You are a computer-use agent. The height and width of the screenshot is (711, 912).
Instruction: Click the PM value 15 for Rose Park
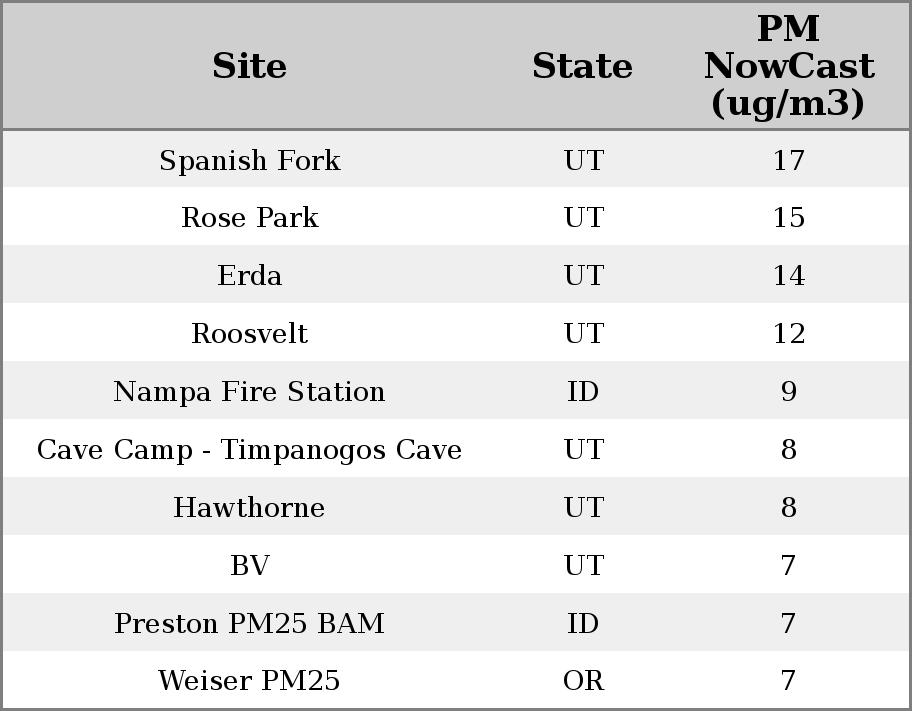[788, 218]
